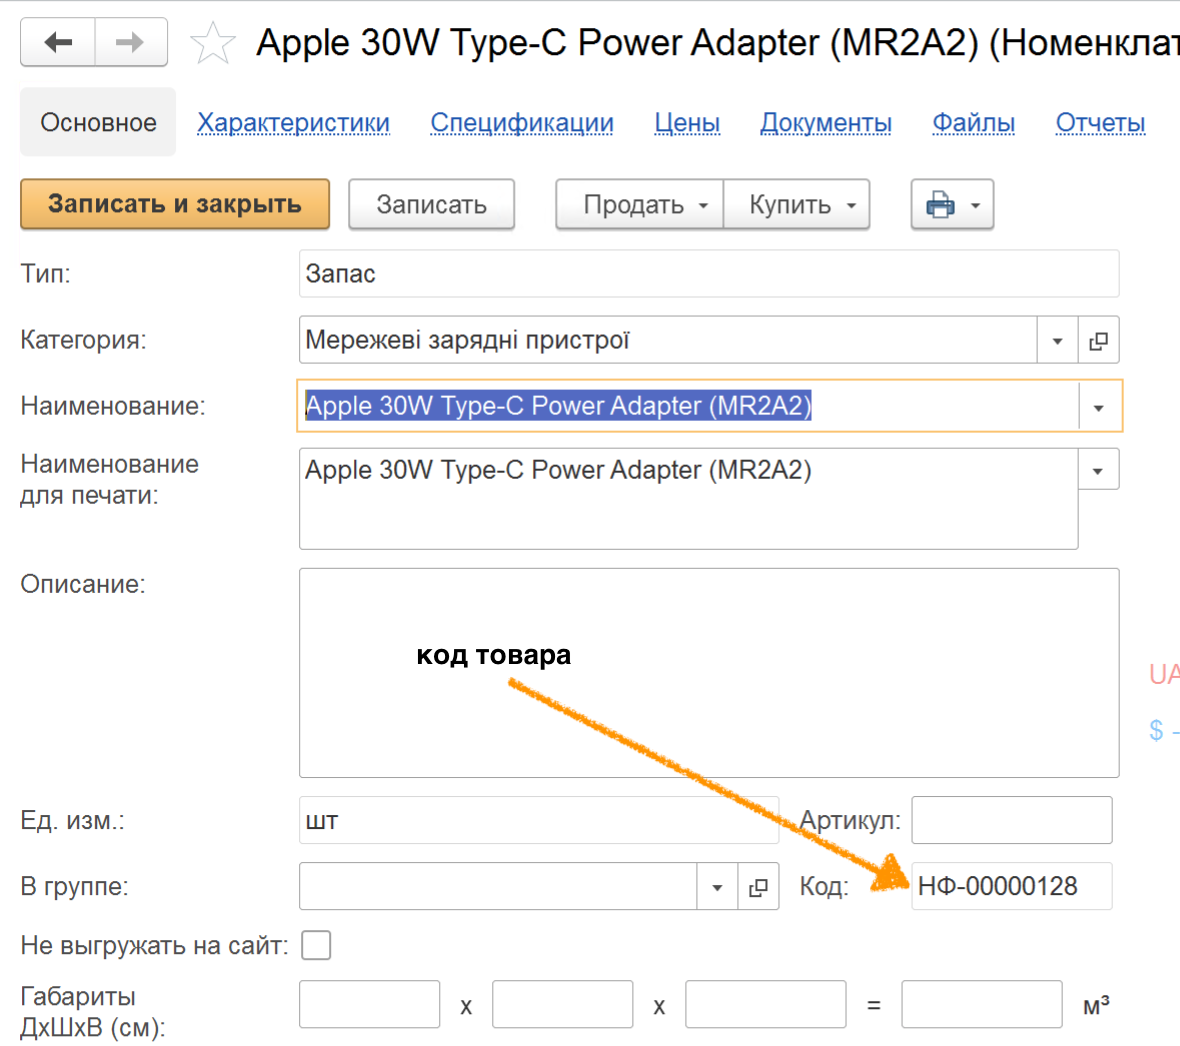Click the 'Ед. изм.' field with шт
The width and height of the screenshot is (1180, 1046).
[x=539, y=820]
